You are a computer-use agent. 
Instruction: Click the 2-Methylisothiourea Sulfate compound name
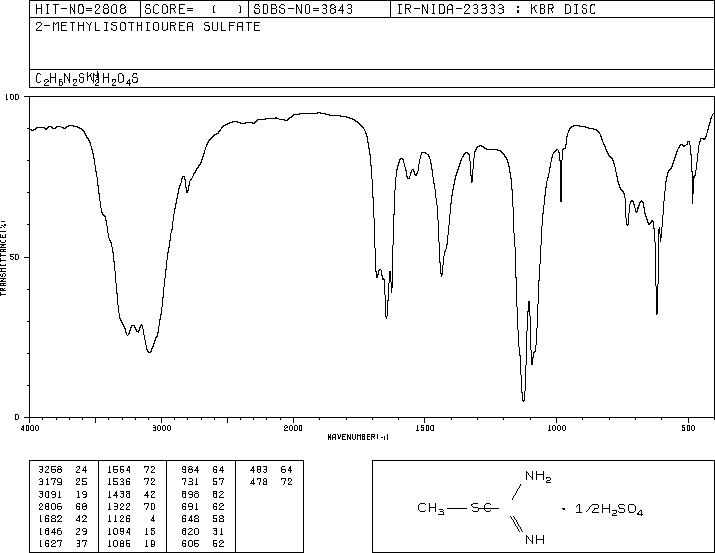click(x=148, y=26)
